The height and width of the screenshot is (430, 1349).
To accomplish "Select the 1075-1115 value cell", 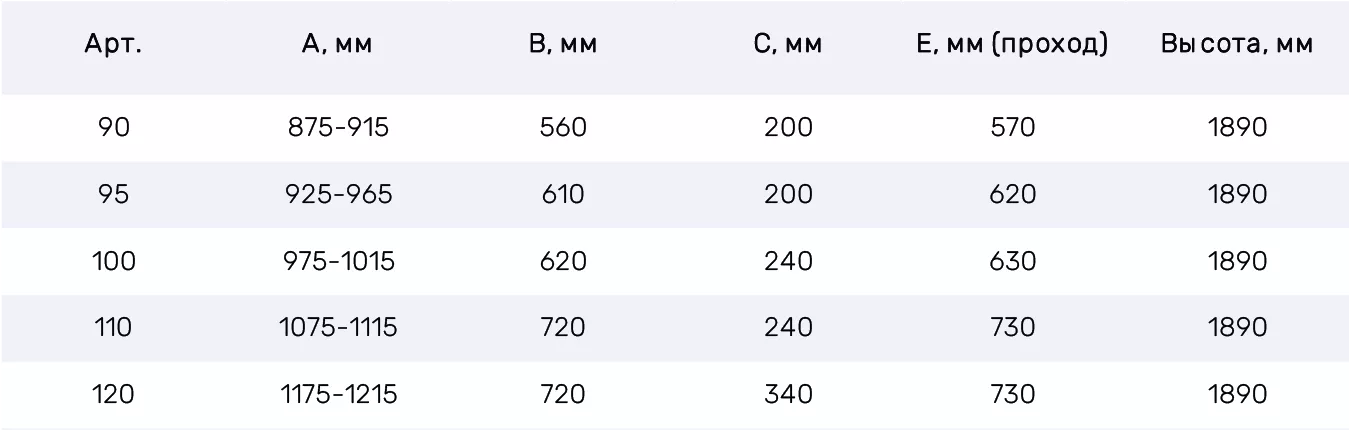I will click(x=338, y=327).
